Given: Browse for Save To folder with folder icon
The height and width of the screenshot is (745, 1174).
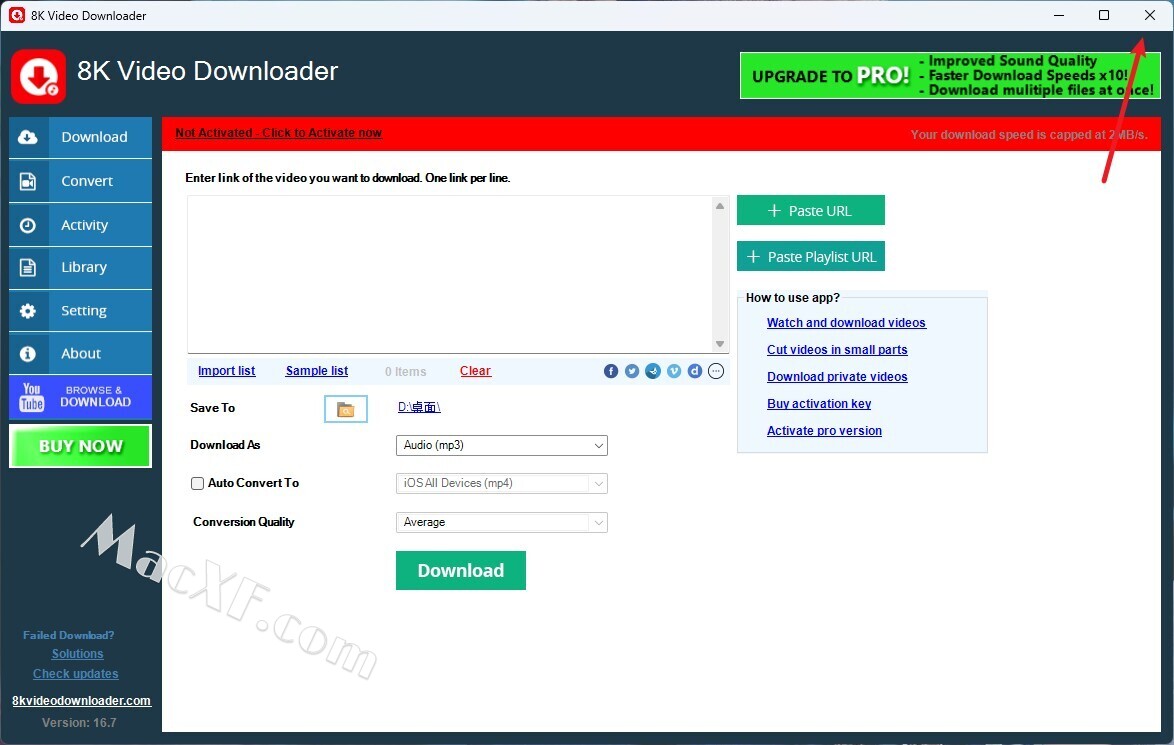Looking at the screenshot, I should click(x=346, y=409).
